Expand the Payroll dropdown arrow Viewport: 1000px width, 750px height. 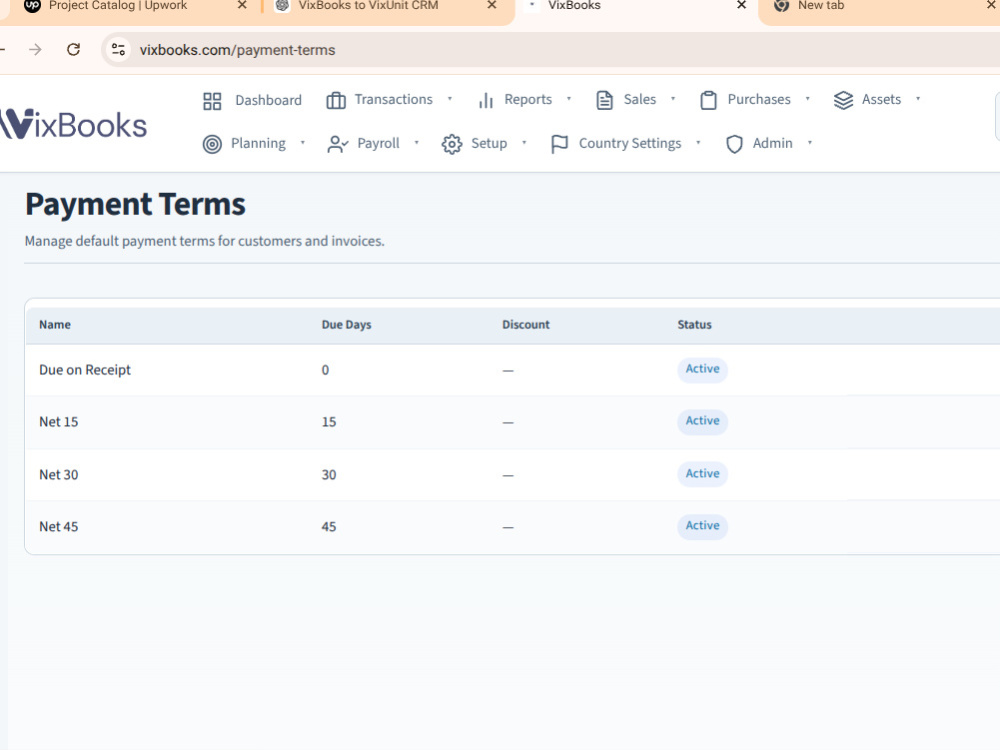[x=416, y=143]
